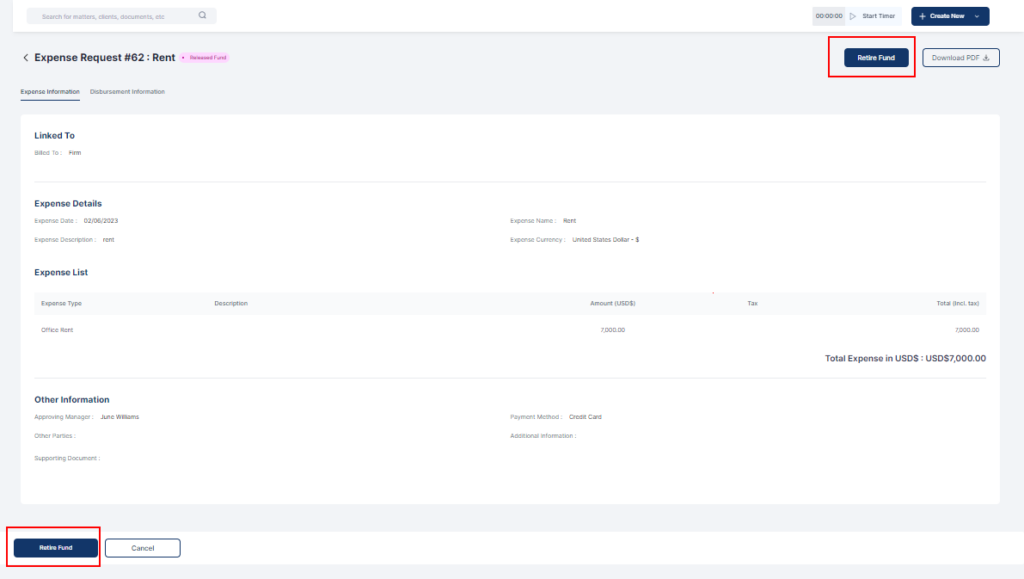Image resolution: width=1024 pixels, height=579 pixels.
Task: Click the Released Fund status badge
Action: 206,58
